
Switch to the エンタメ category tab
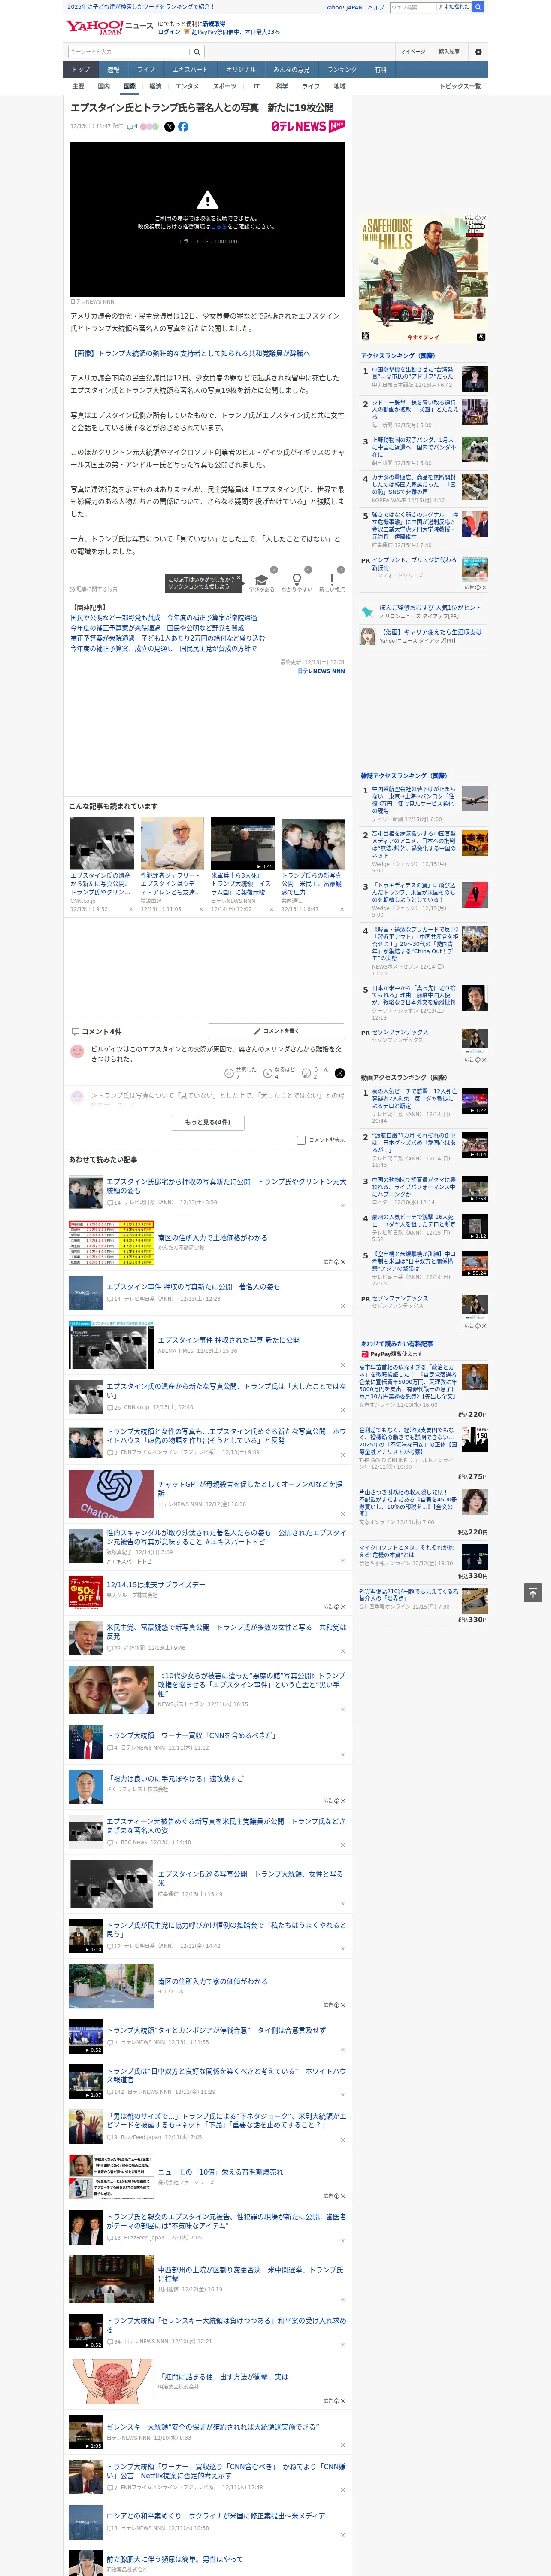coord(187,86)
